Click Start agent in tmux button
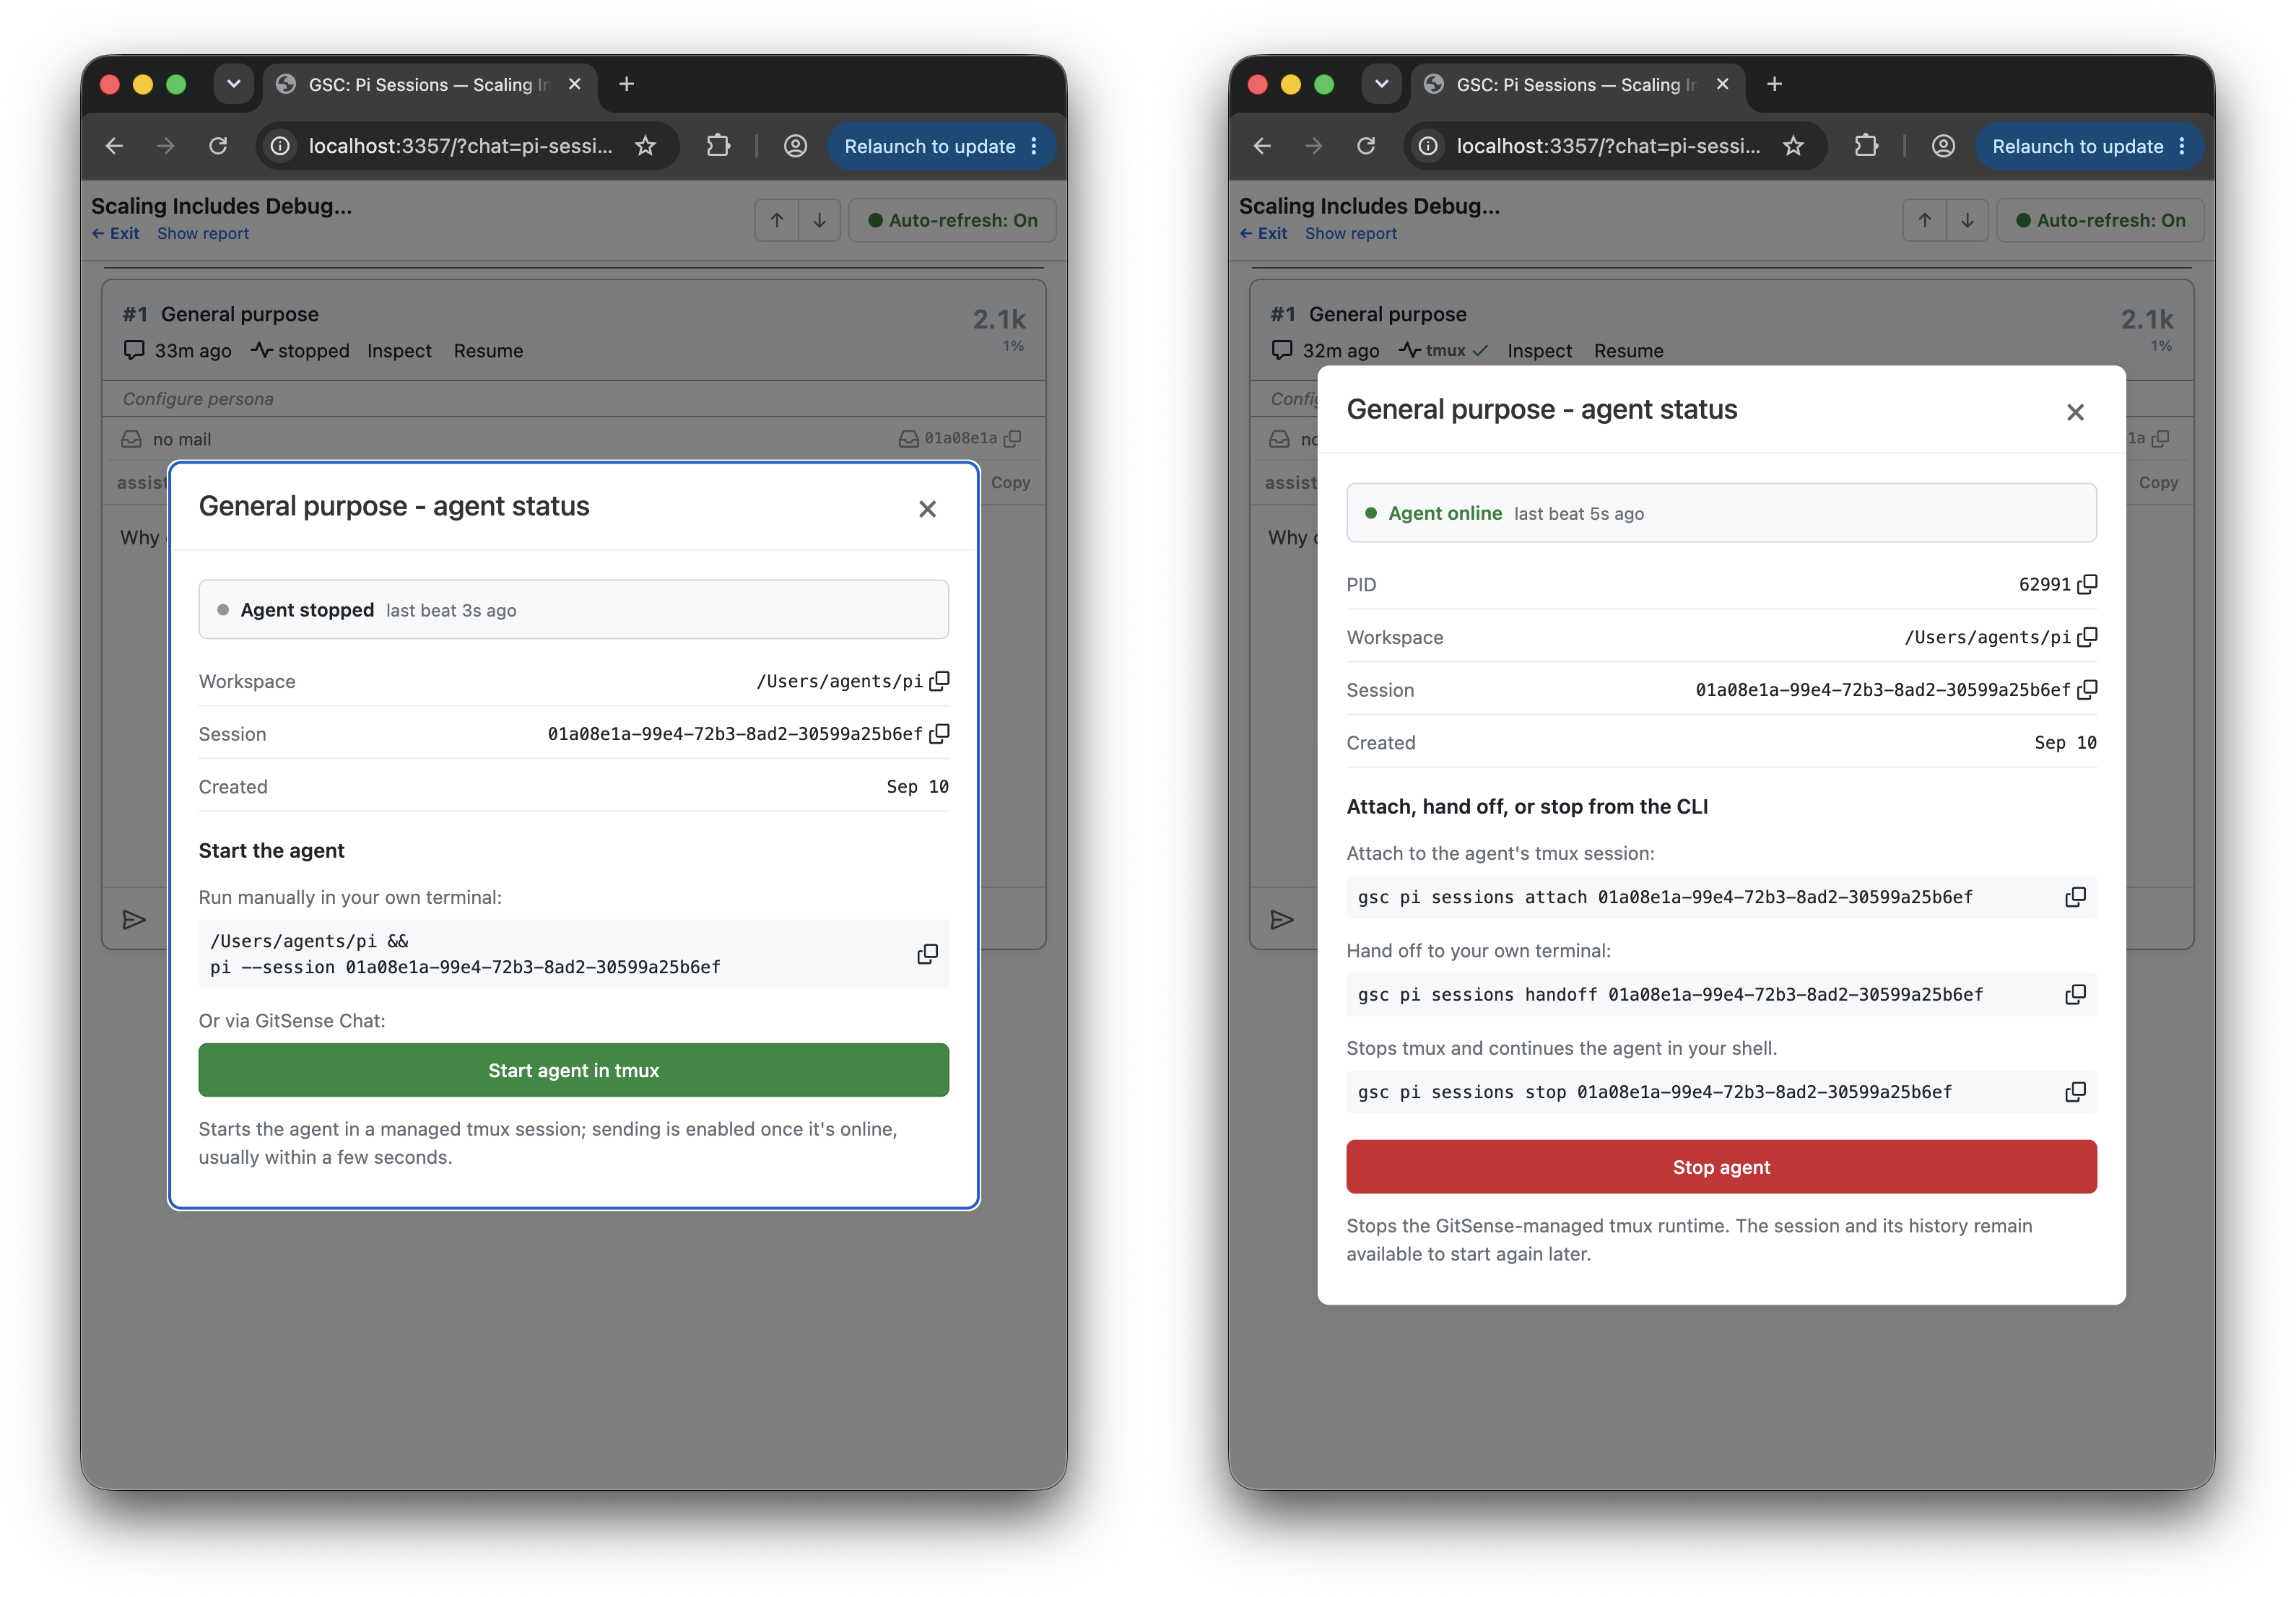Viewport: 2296px width, 1597px height. (x=573, y=1070)
